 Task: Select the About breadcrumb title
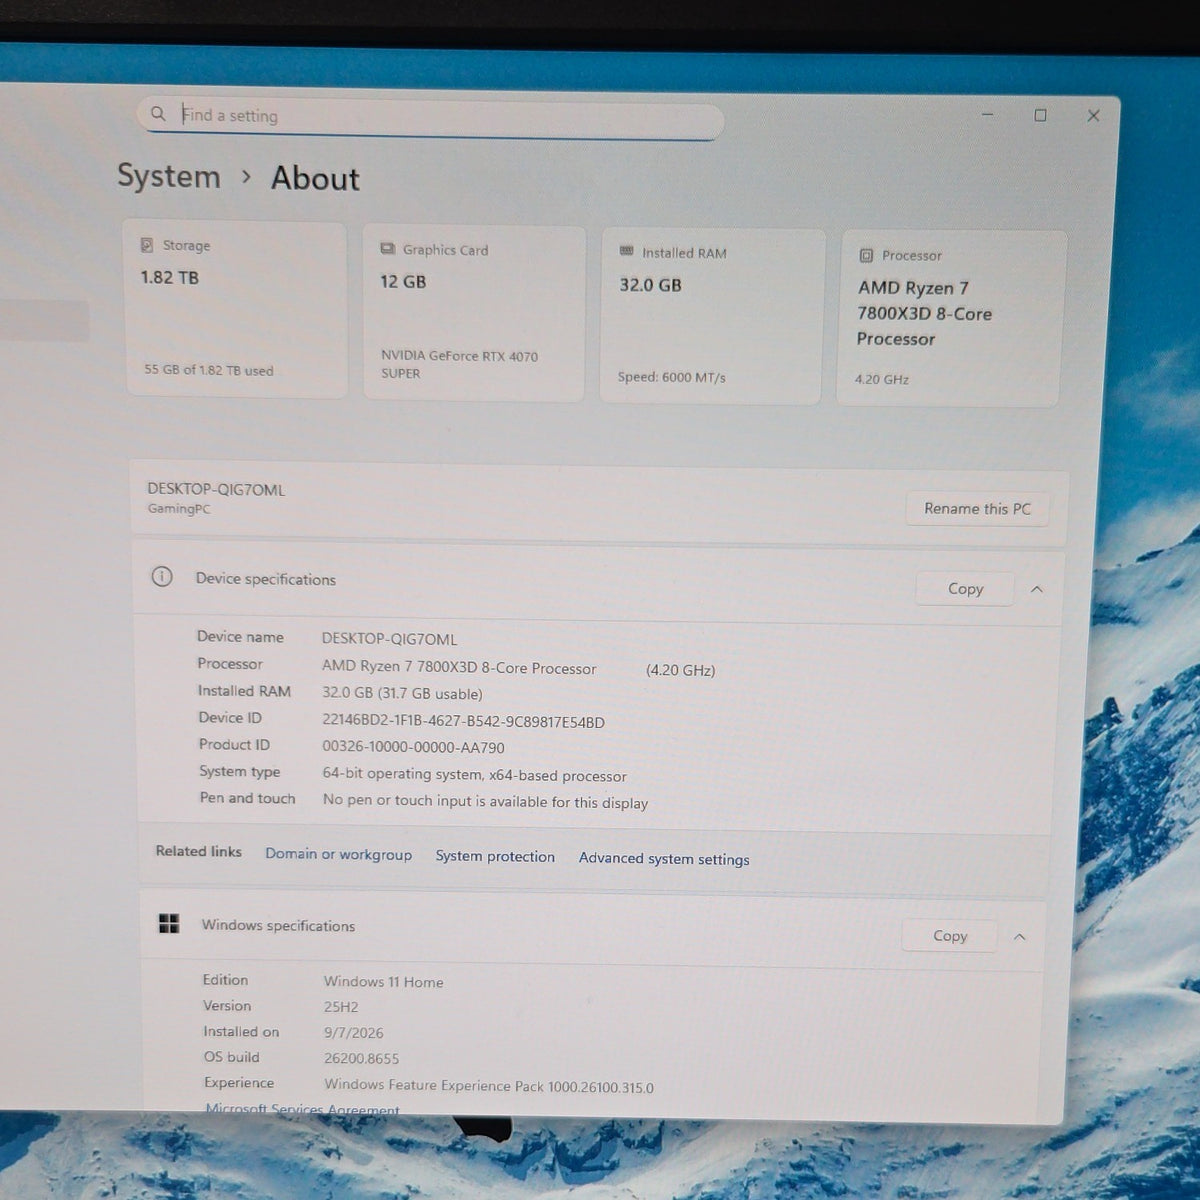click(315, 178)
